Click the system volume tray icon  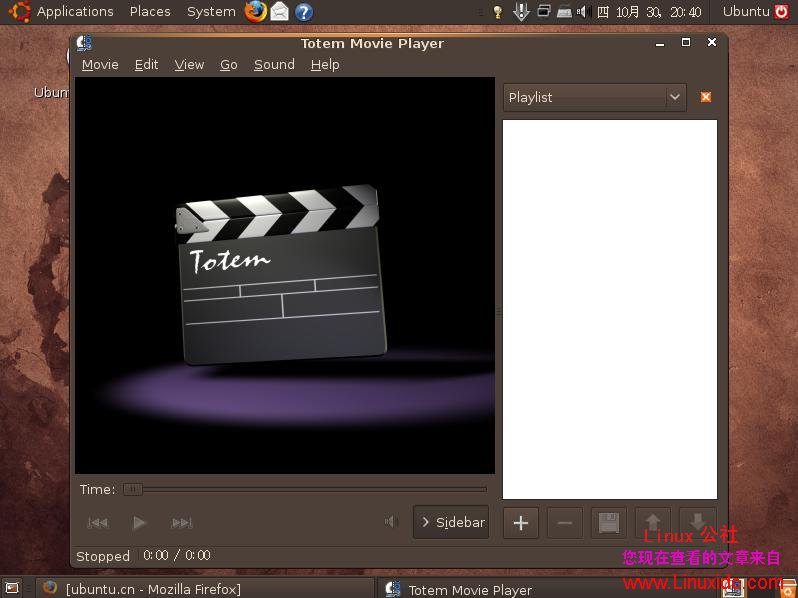pos(582,11)
